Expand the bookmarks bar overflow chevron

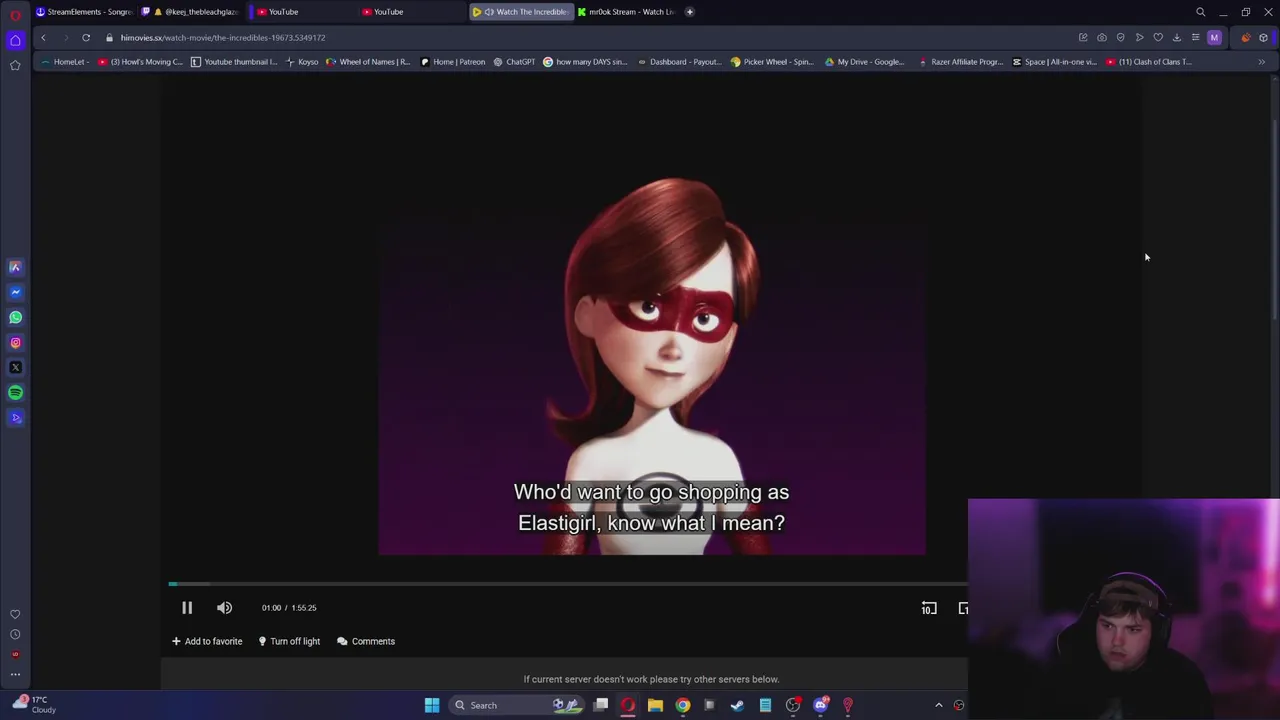pos(1261,62)
